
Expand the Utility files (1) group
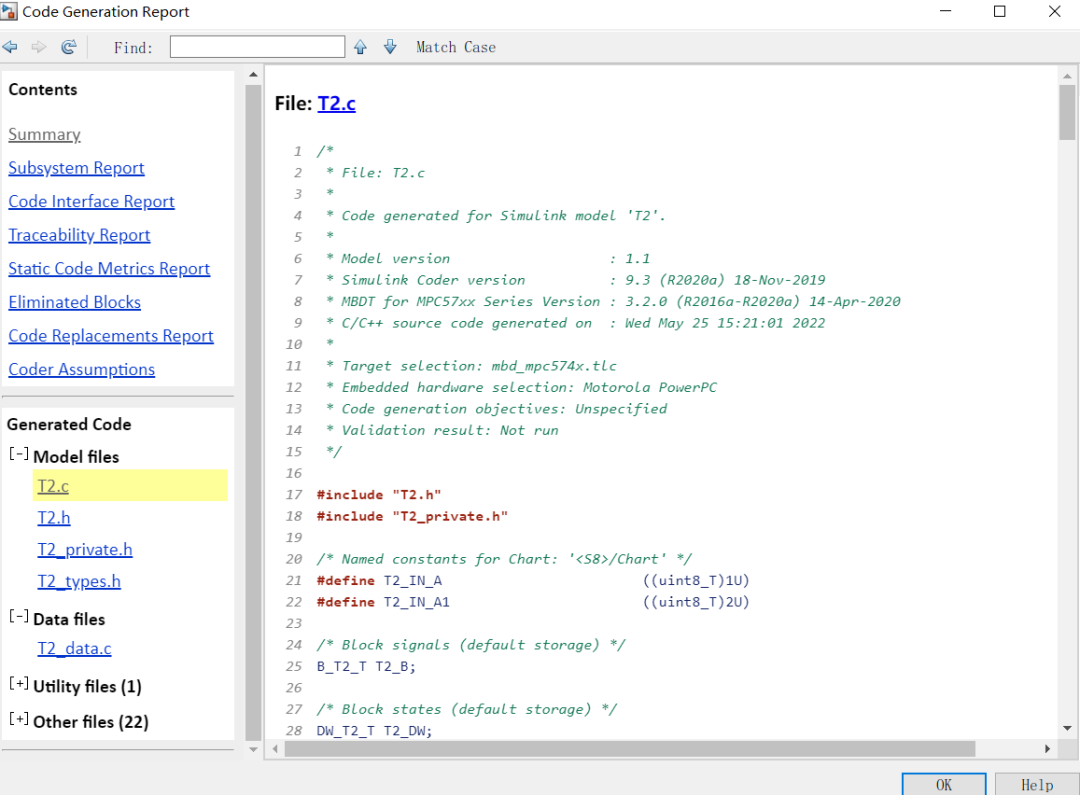[19, 683]
